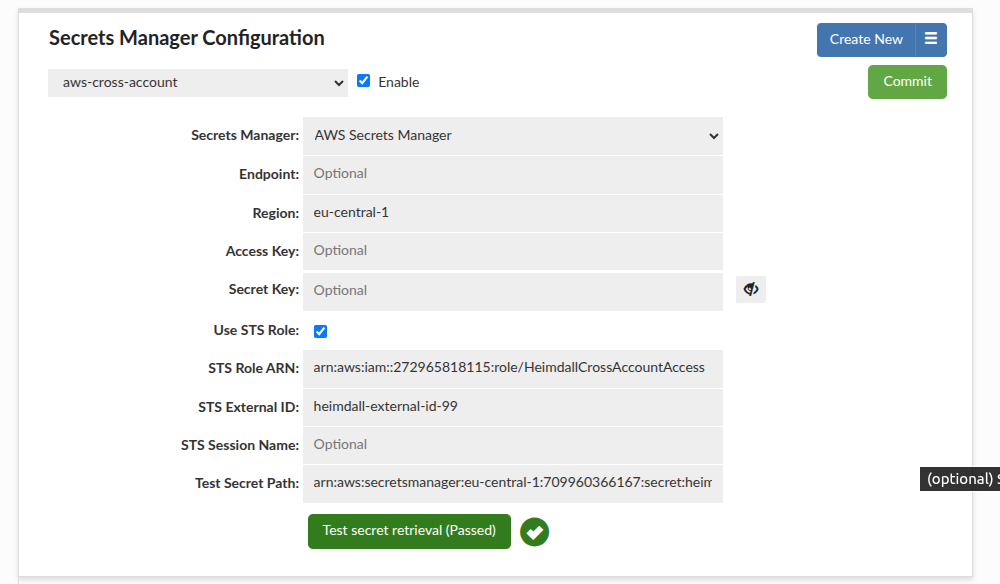The height and width of the screenshot is (584, 1000).
Task: Click the Endpoint input field
Action: click(x=515, y=173)
